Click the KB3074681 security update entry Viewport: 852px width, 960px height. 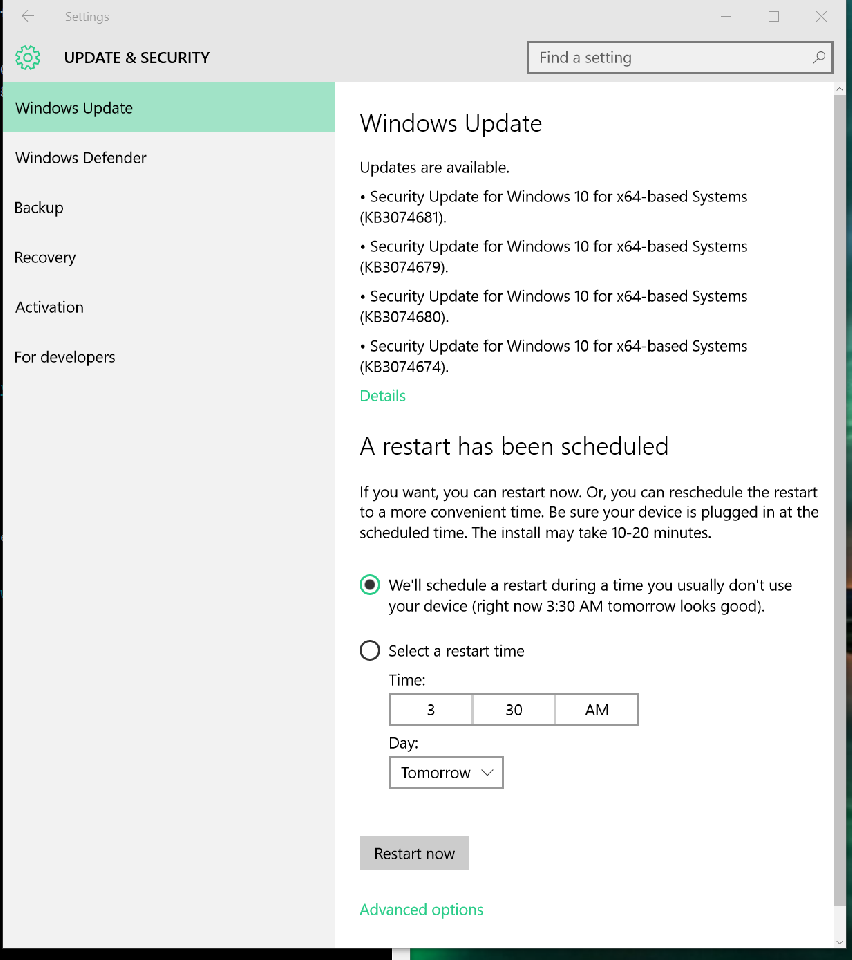point(553,207)
